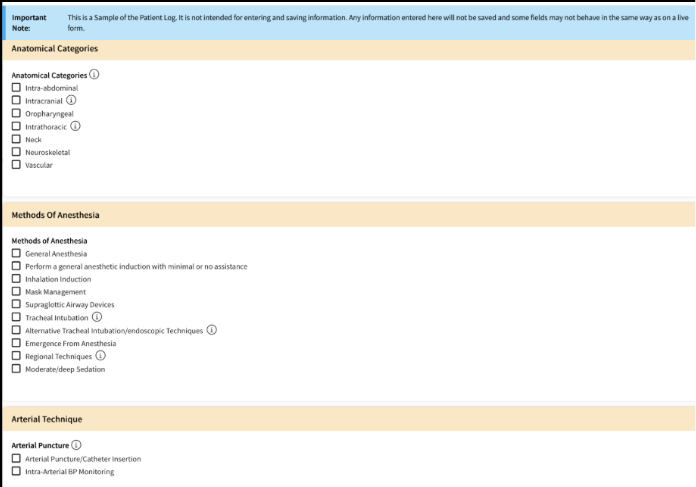Show info for Tracheal Intubation

pos(97,317)
